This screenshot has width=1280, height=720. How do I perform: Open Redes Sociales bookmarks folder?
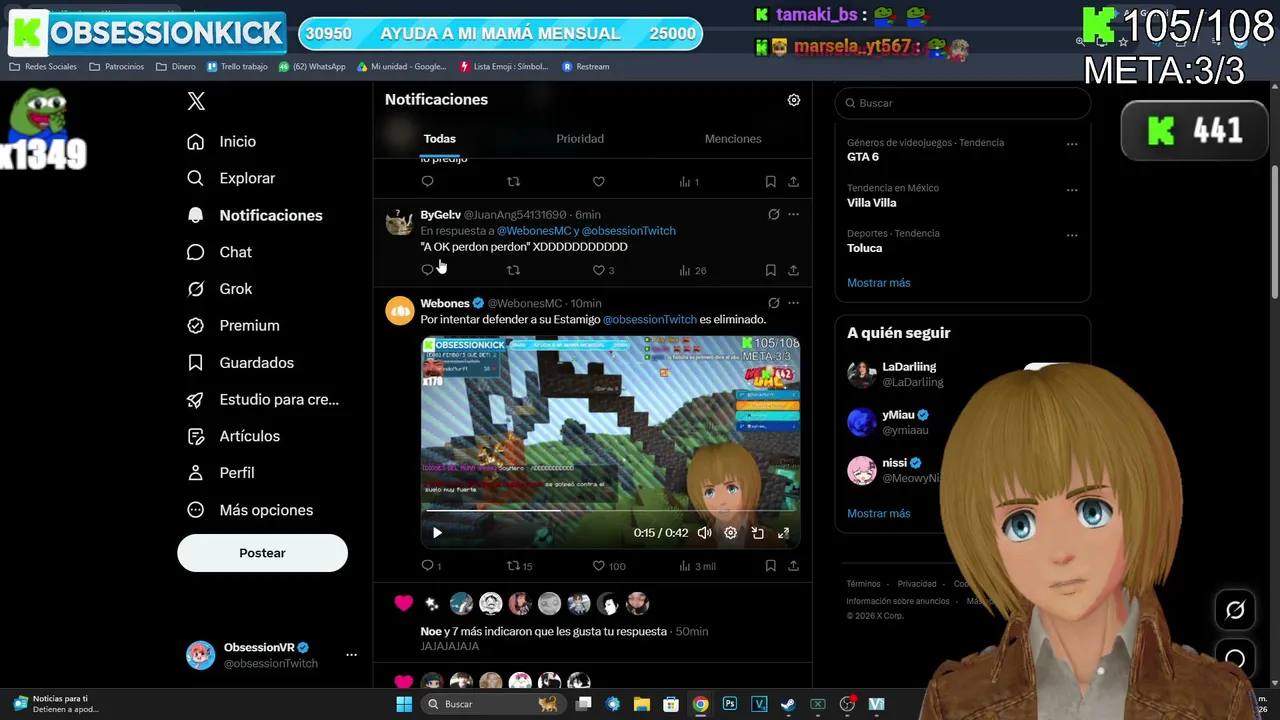point(42,67)
